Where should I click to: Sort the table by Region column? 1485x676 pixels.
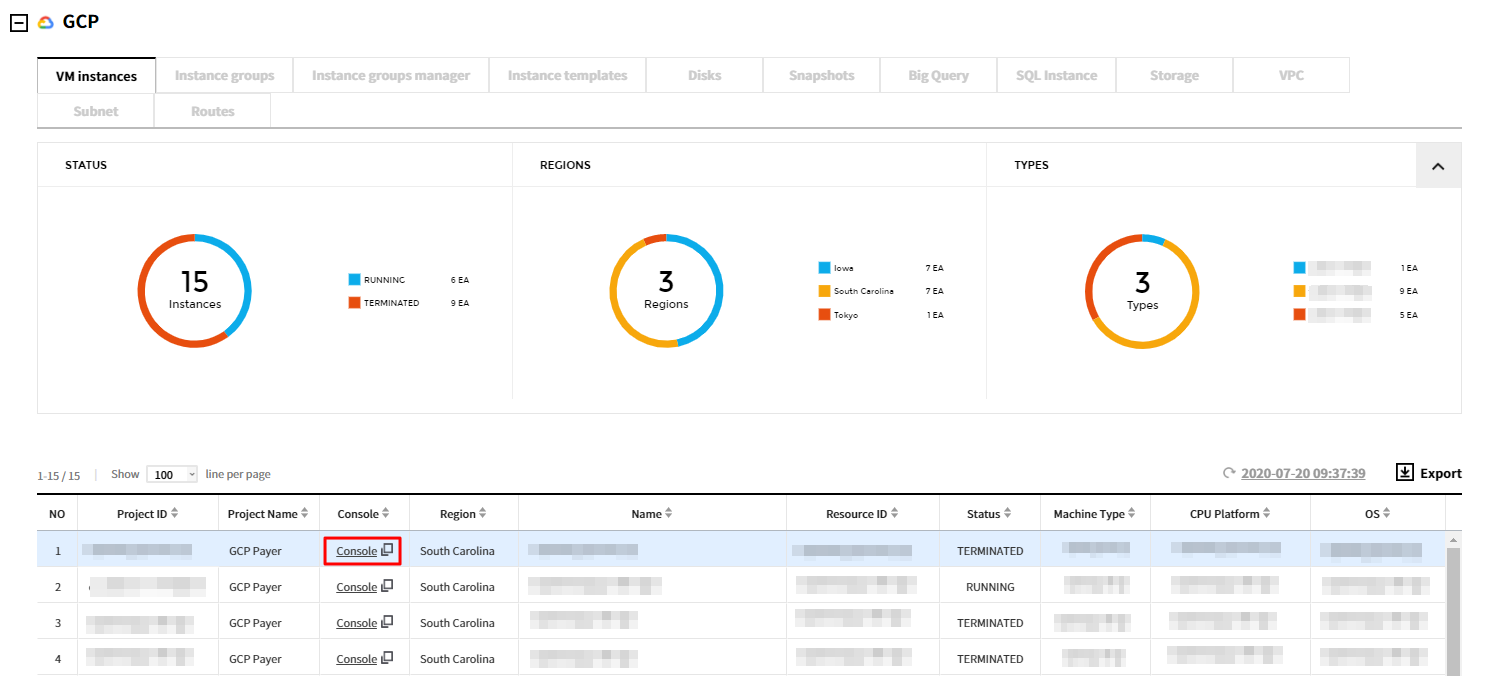coord(483,514)
